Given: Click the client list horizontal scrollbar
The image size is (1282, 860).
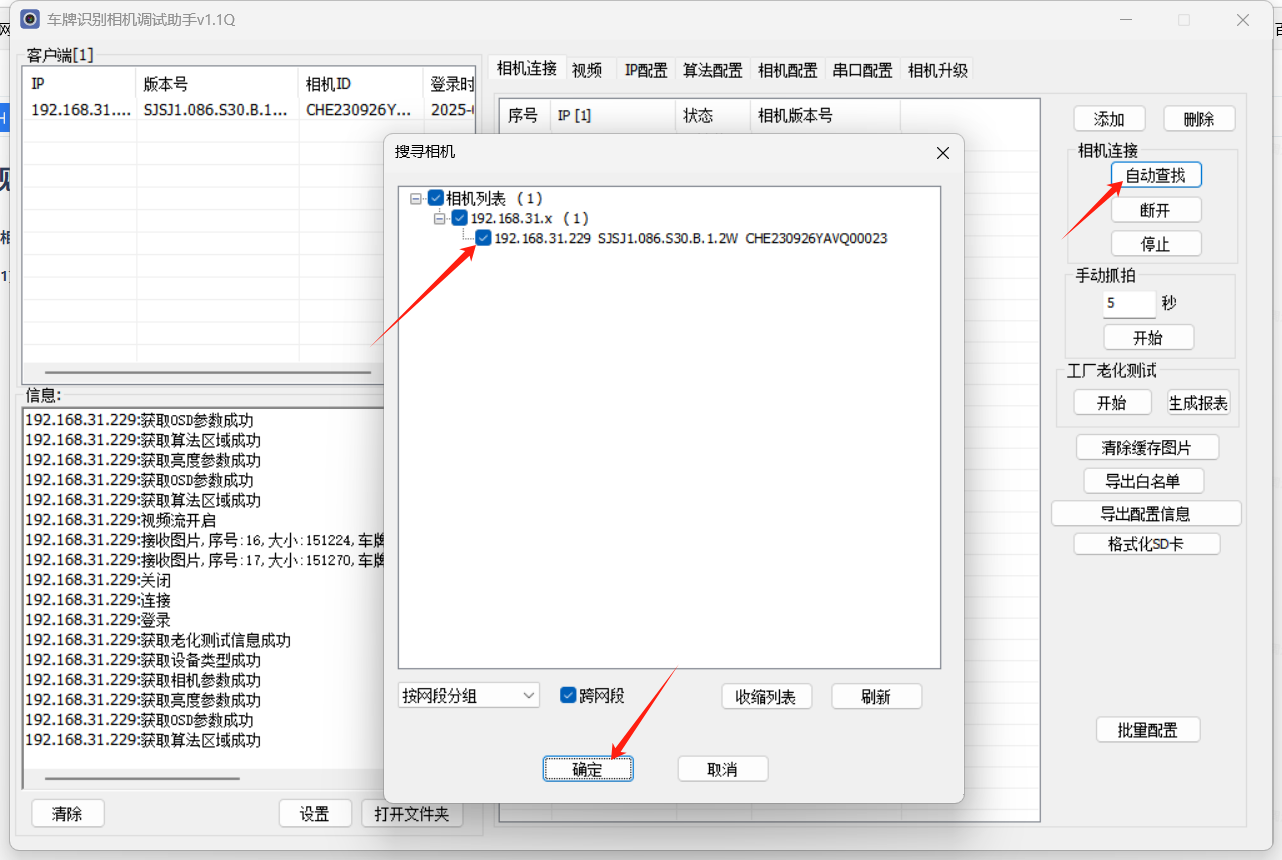Looking at the screenshot, I should (207, 372).
